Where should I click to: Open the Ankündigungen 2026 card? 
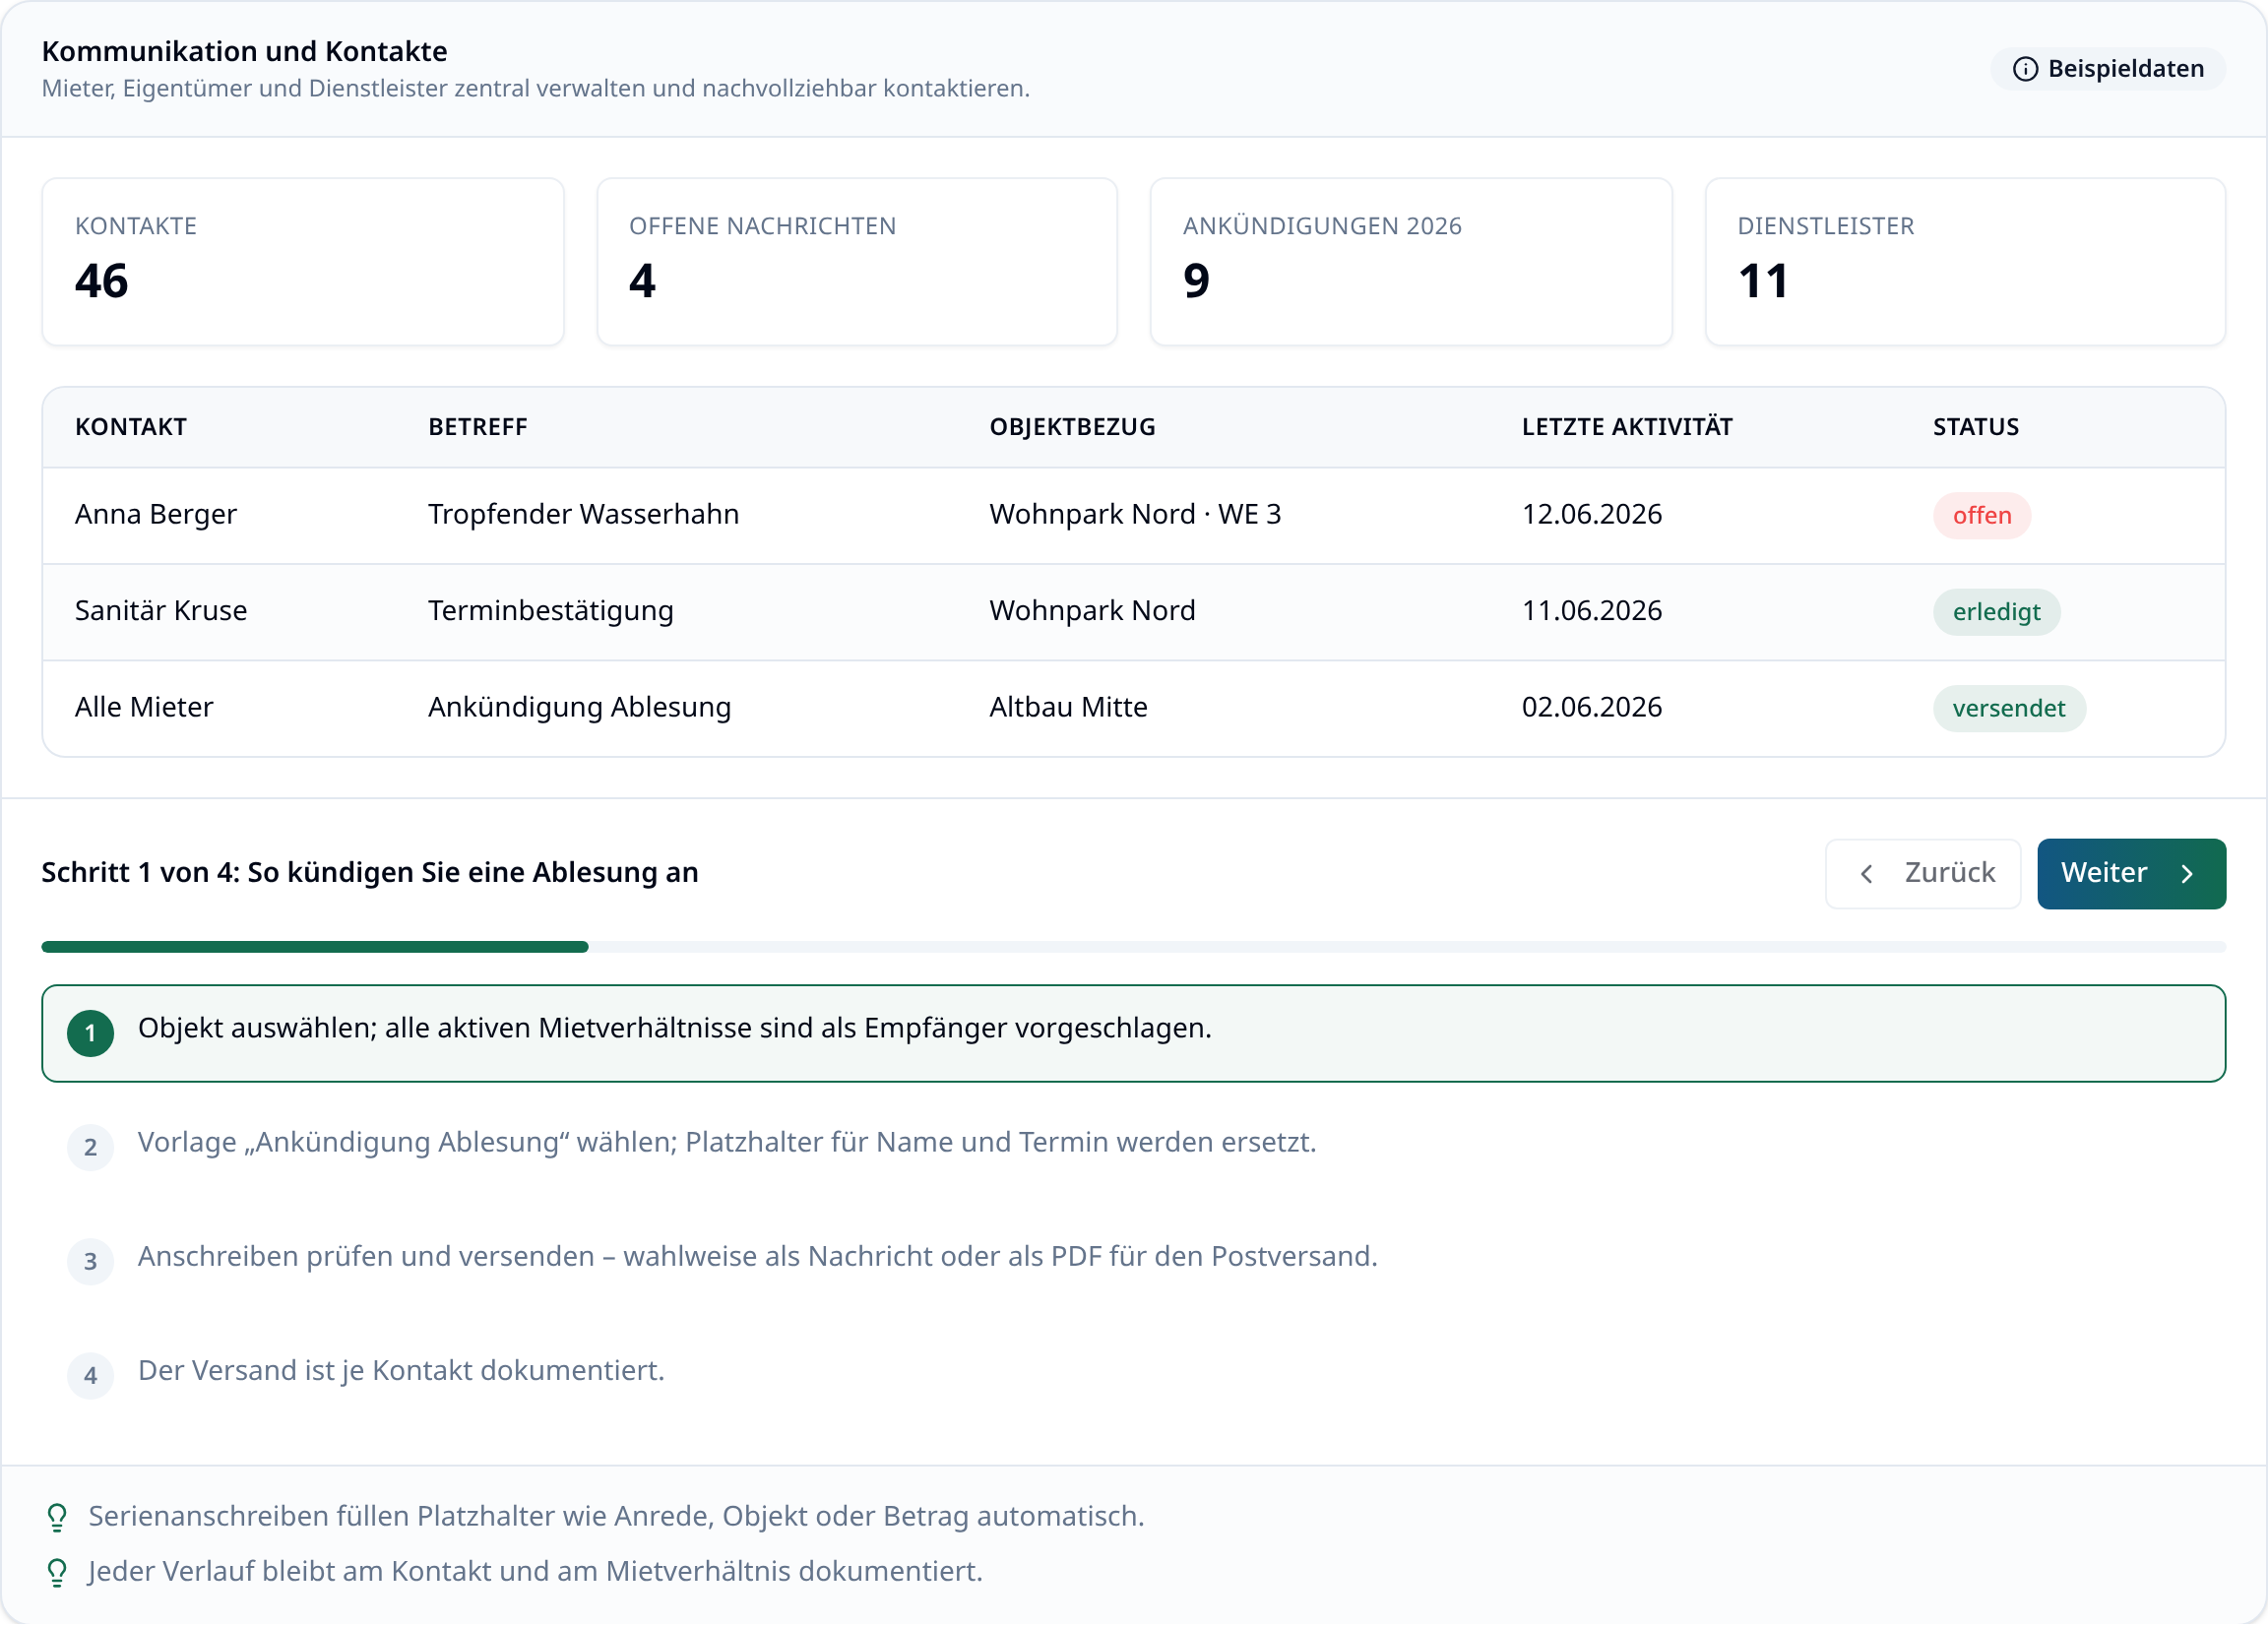click(x=1411, y=262)
